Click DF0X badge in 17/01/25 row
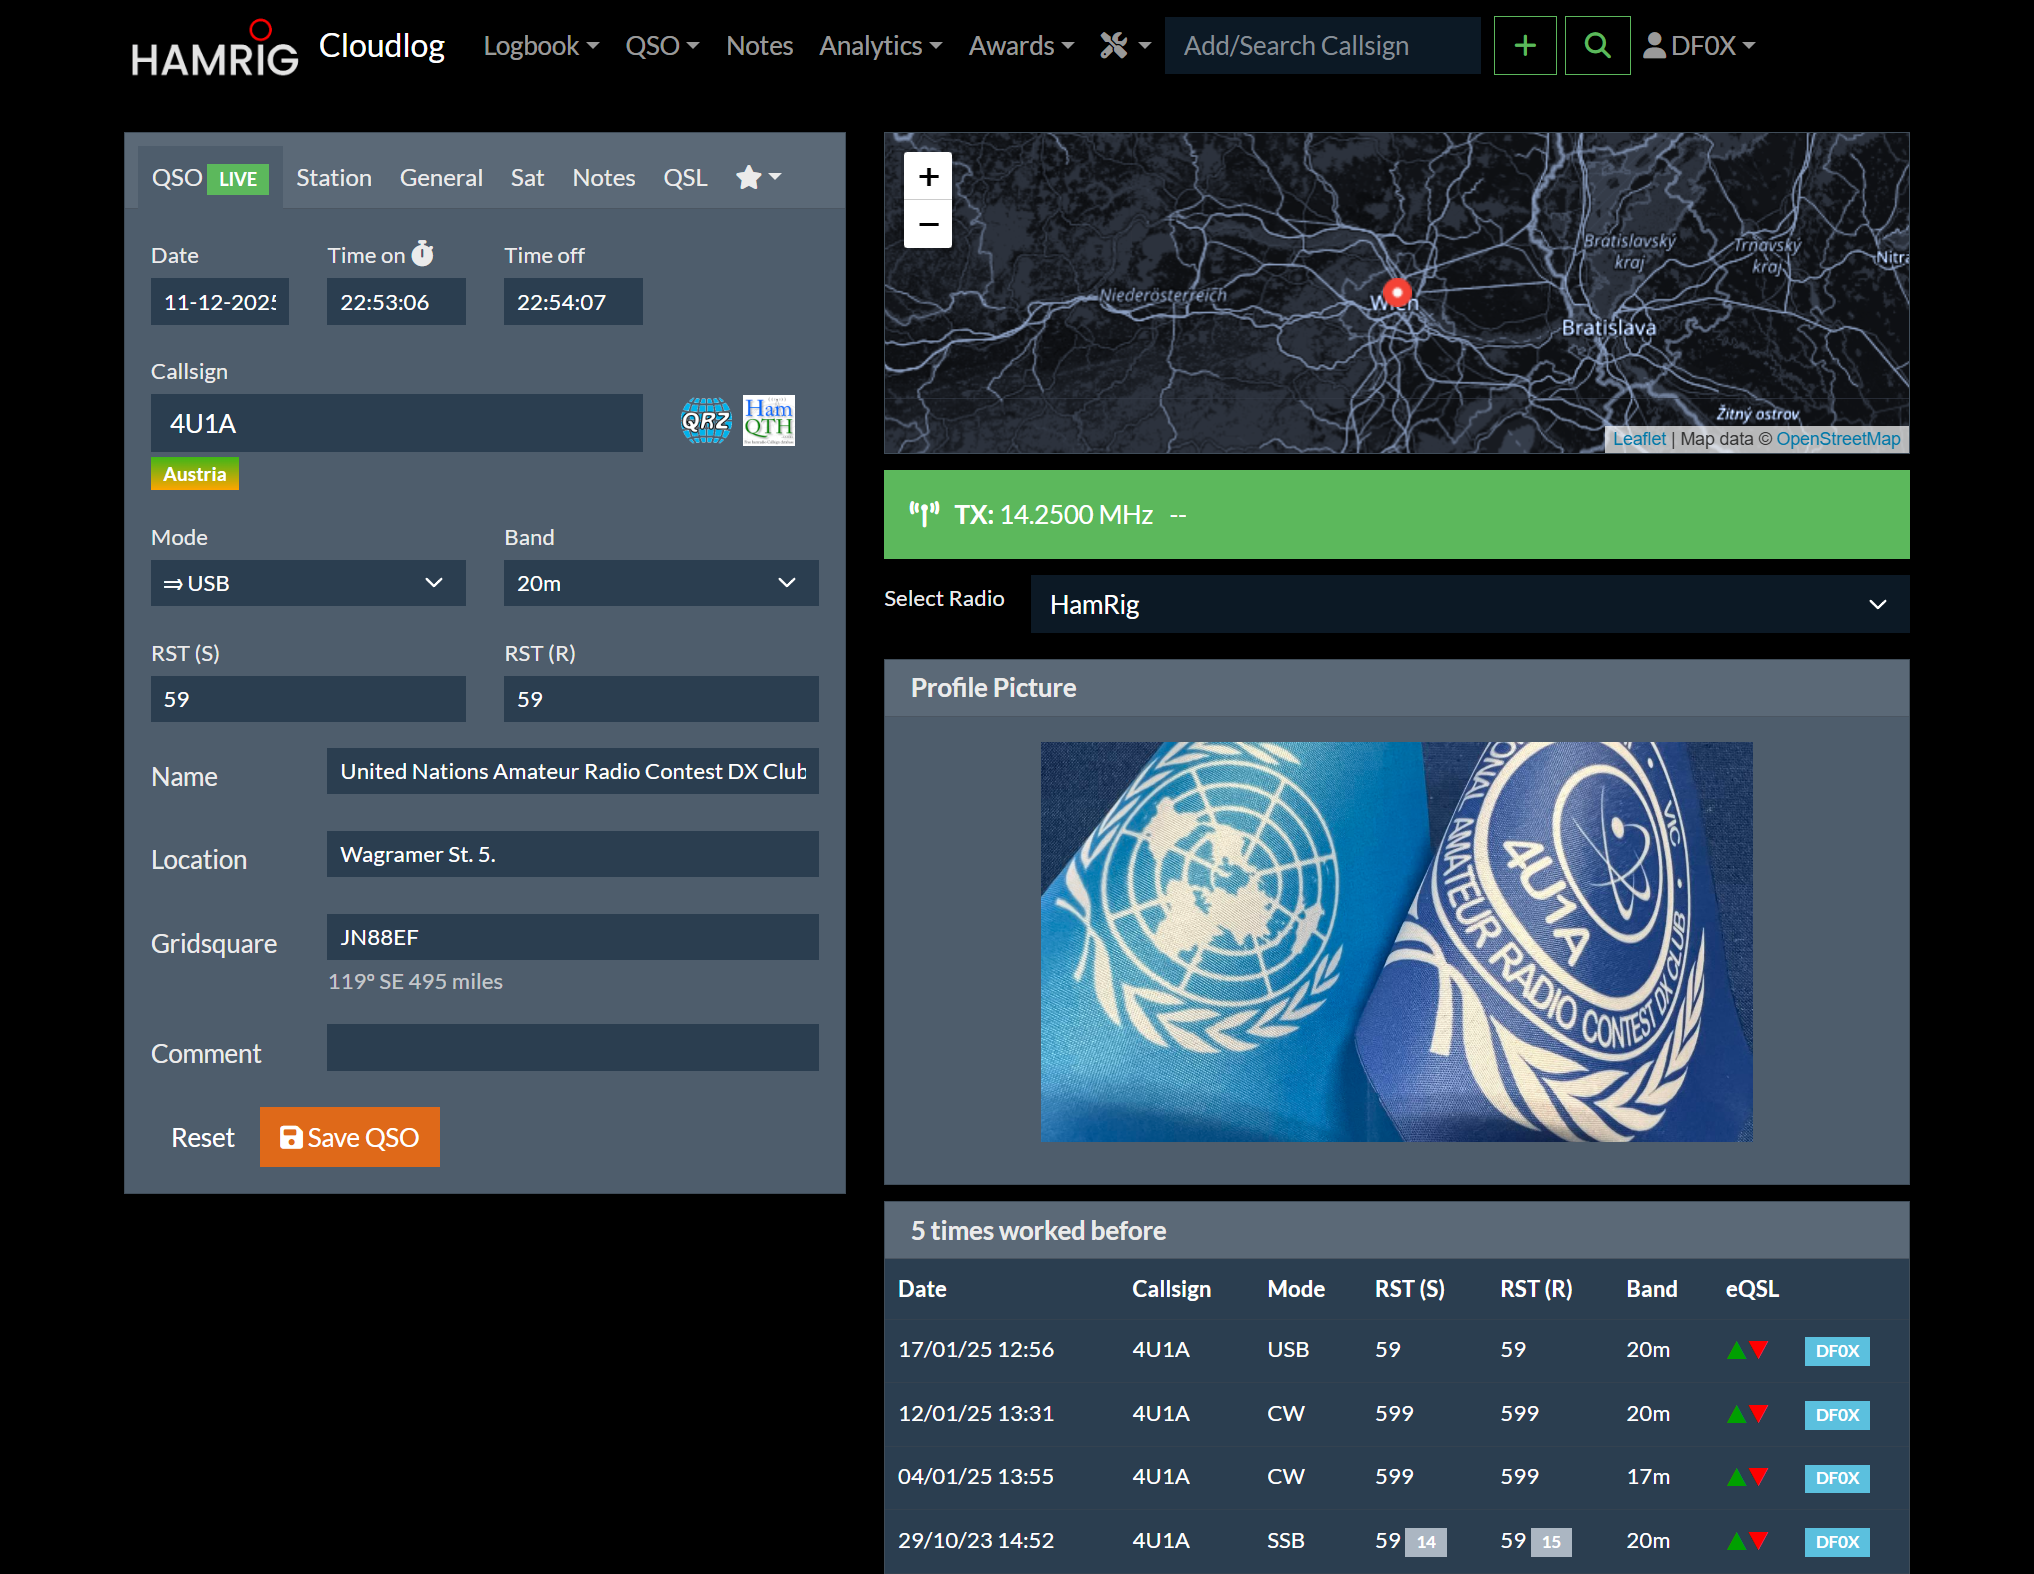2034x1574 pixels. 1837,1351
